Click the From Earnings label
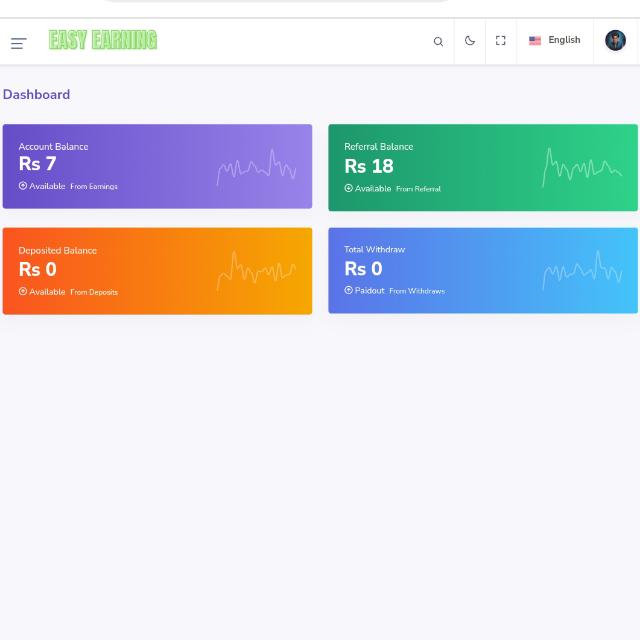Screen dimensions: 640x640 tap(94, 187)
